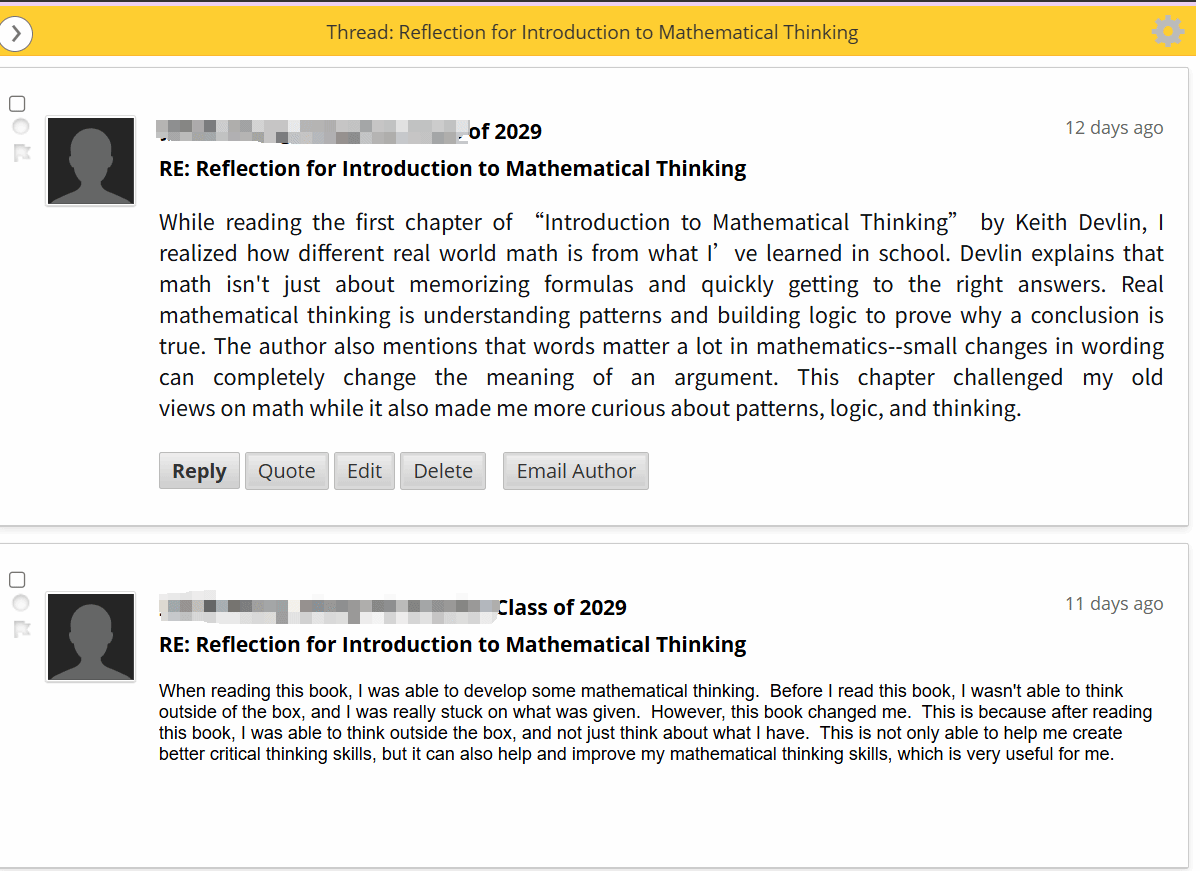The image size is (1200, 871).
Task: Flag the post from 12 days ago
Action: (21, 153)
